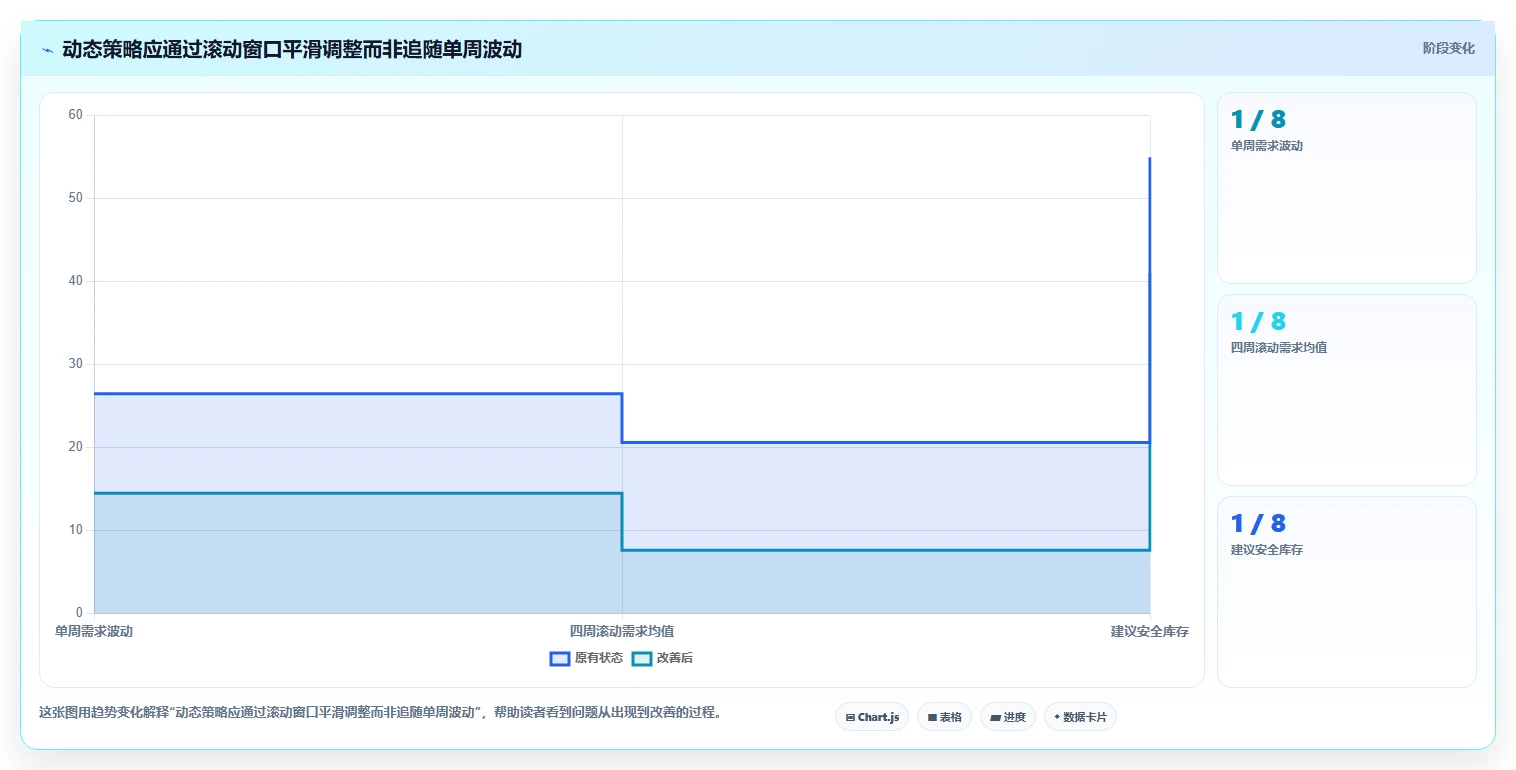Screen dimensions: 1516x770
Task: Click the lightning icon beside the title
Action: (47, 50)
